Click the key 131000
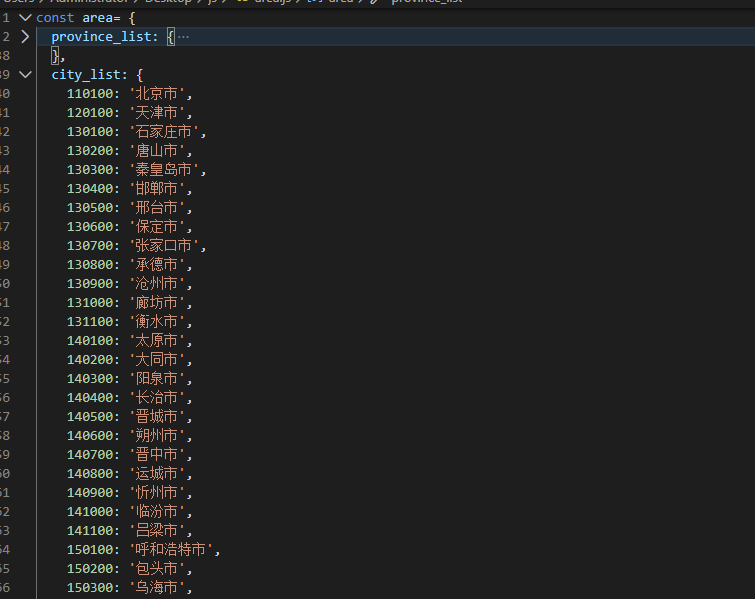 [90, 303]
